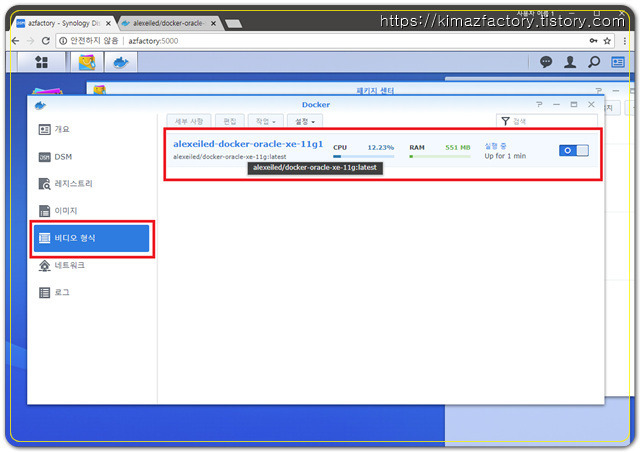Click the Up for 1 min status
The width and height of the screenshot is (640, 452).
coord(505,156)
